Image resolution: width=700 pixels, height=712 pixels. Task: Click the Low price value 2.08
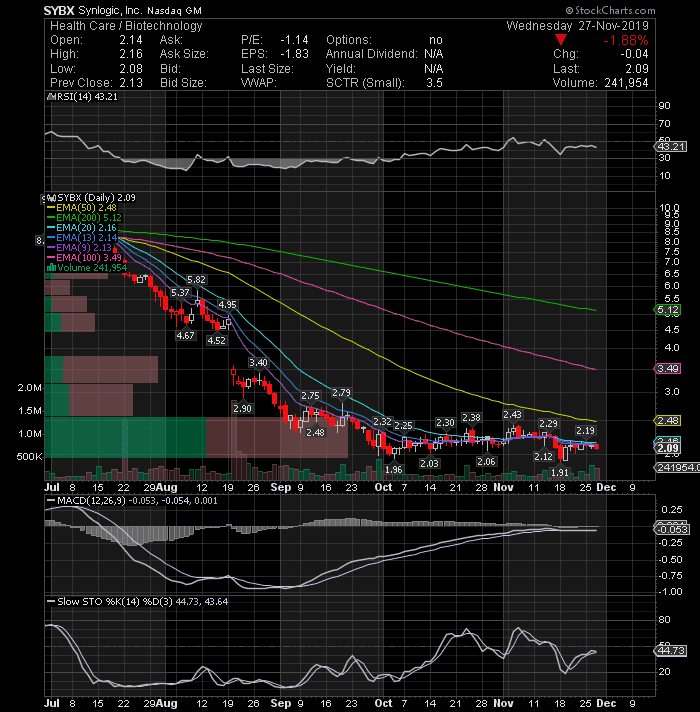131,69
